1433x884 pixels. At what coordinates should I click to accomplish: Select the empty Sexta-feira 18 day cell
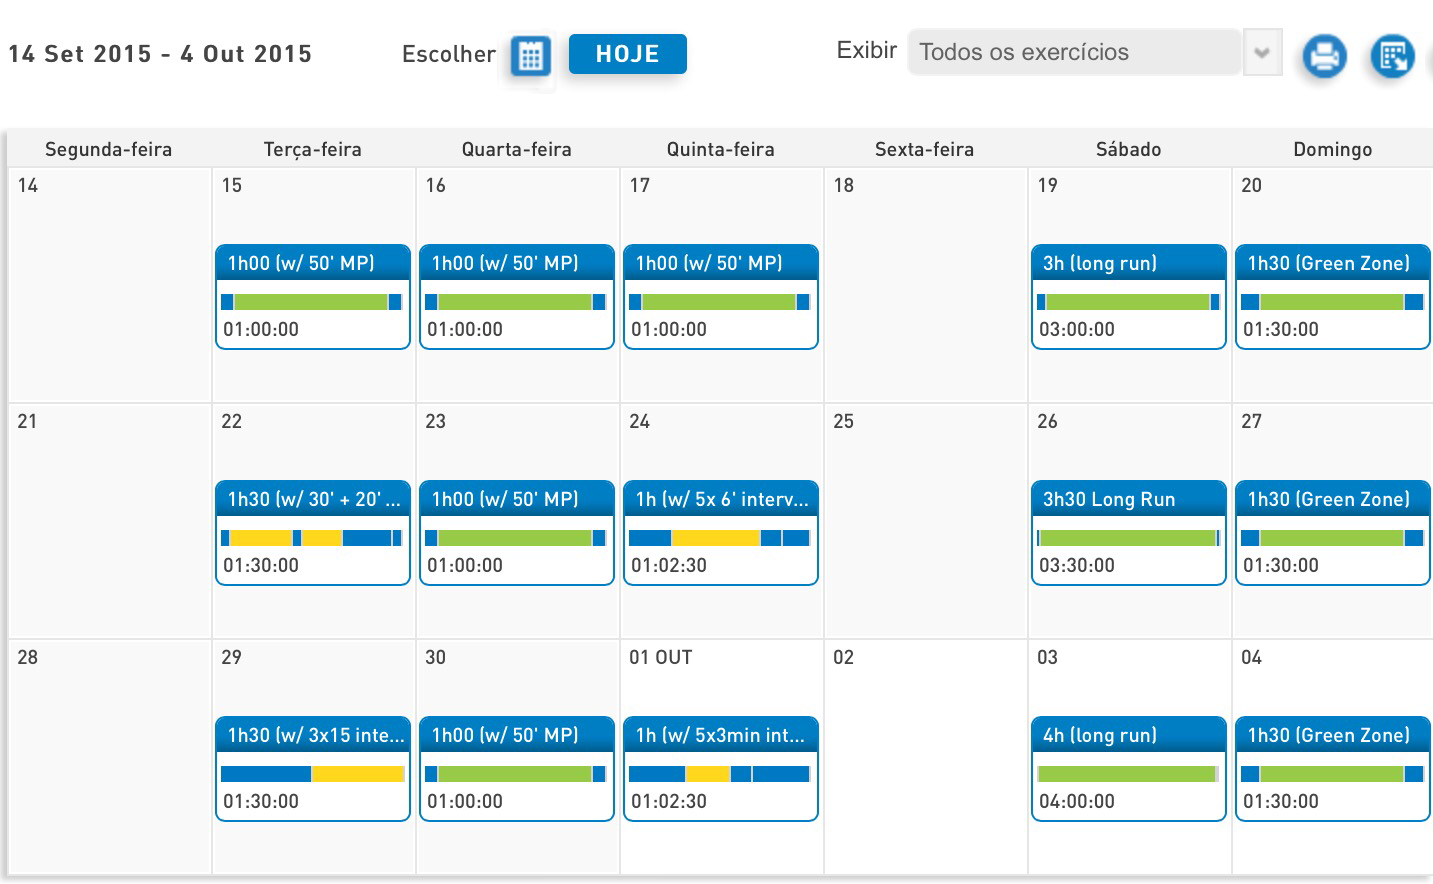click(x=925, y=290)
